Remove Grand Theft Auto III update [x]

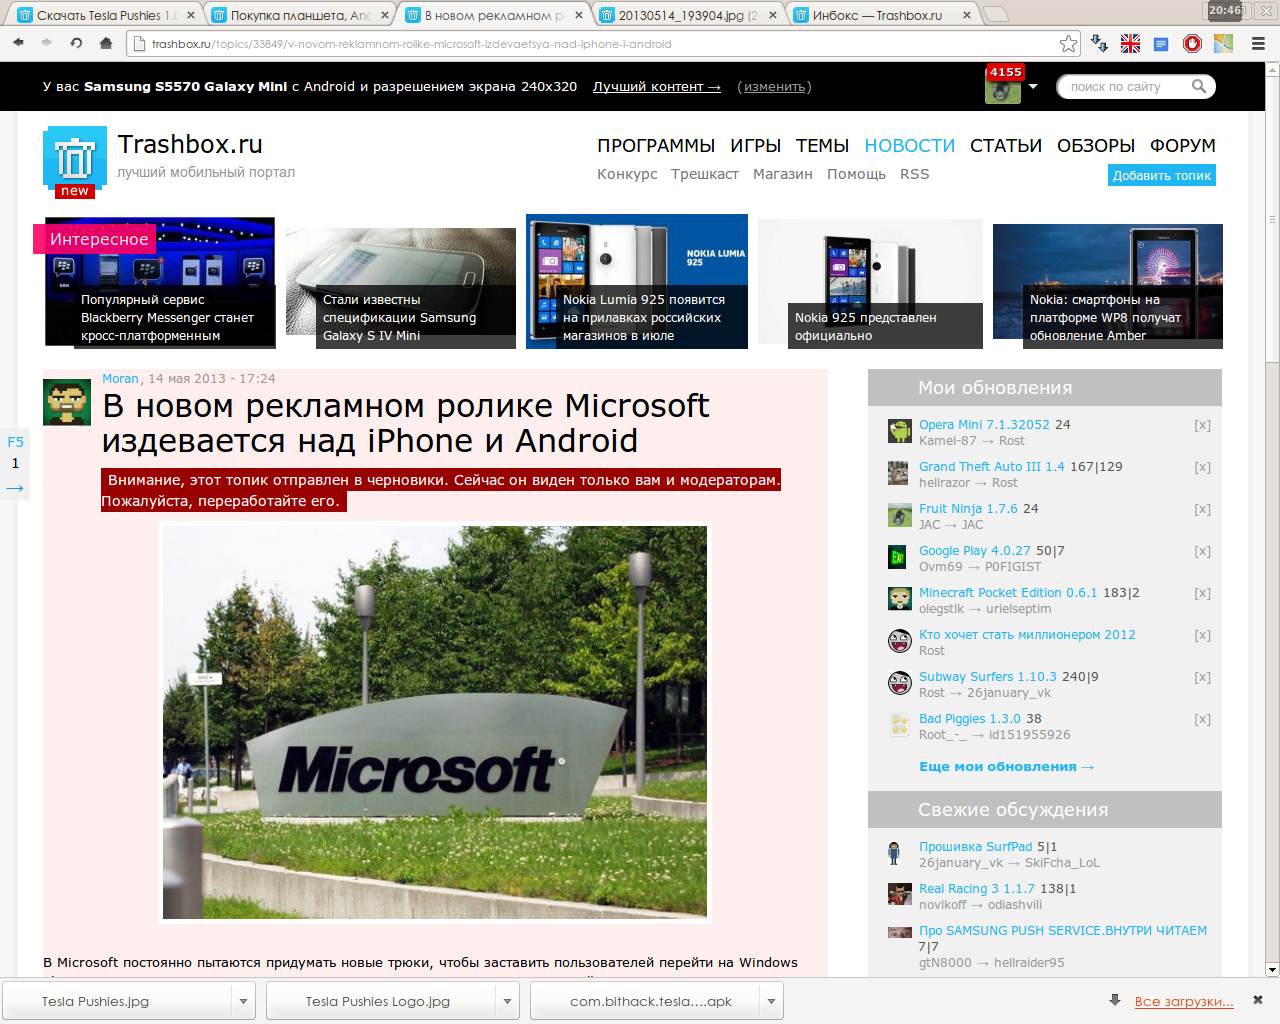[1202, 467]
